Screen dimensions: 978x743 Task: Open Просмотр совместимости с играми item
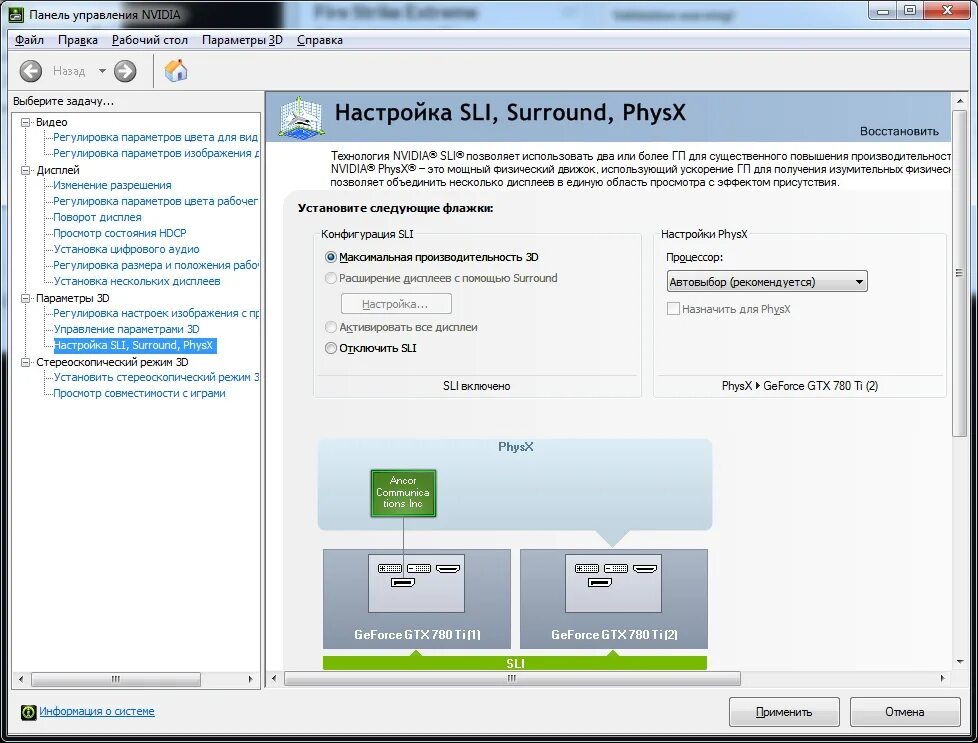[139, 394]
